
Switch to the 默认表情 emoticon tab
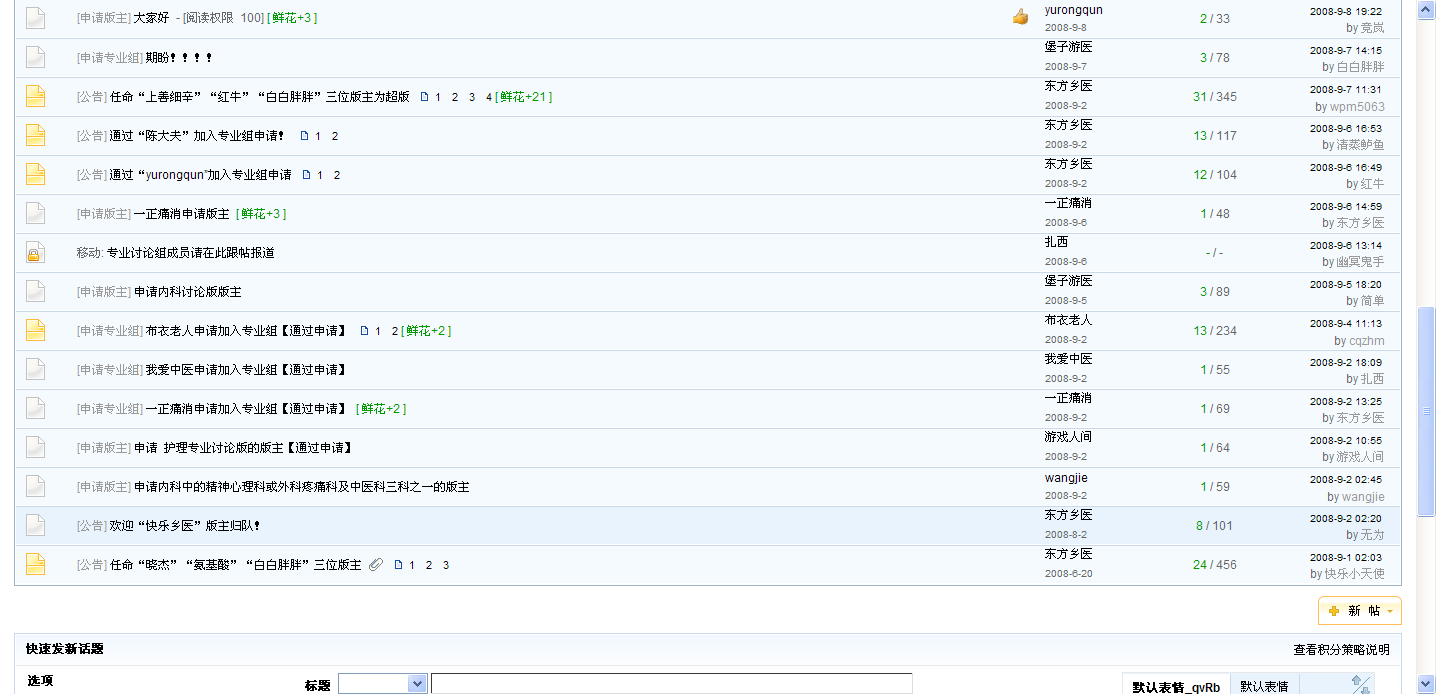click(x=1264, y=686)
